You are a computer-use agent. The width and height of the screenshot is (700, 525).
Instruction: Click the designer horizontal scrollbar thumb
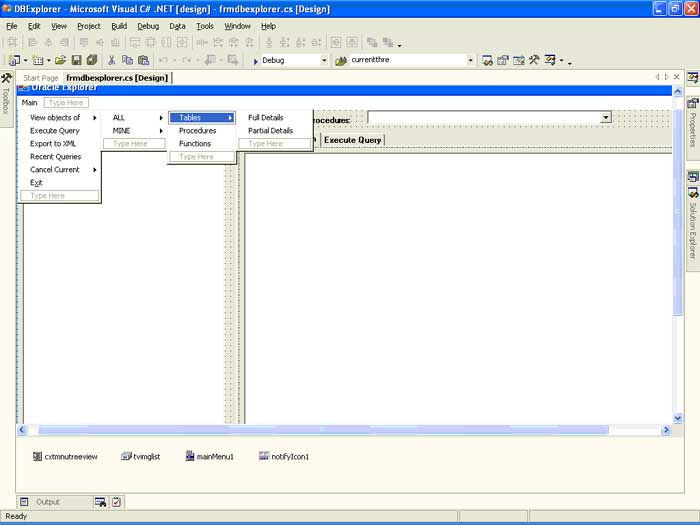323,429
